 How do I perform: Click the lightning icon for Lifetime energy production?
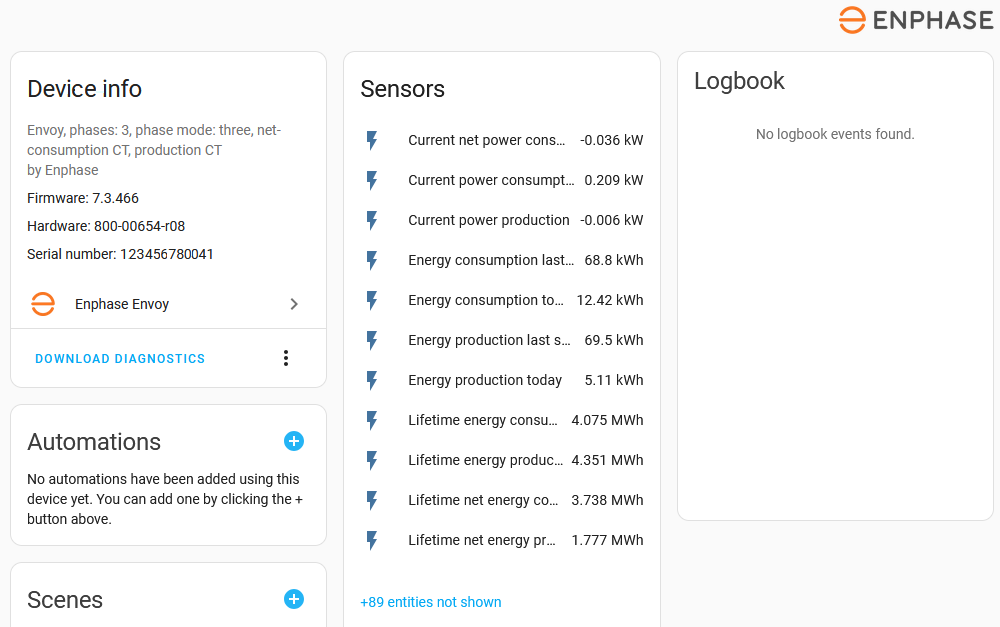click(x=372, y=460)
